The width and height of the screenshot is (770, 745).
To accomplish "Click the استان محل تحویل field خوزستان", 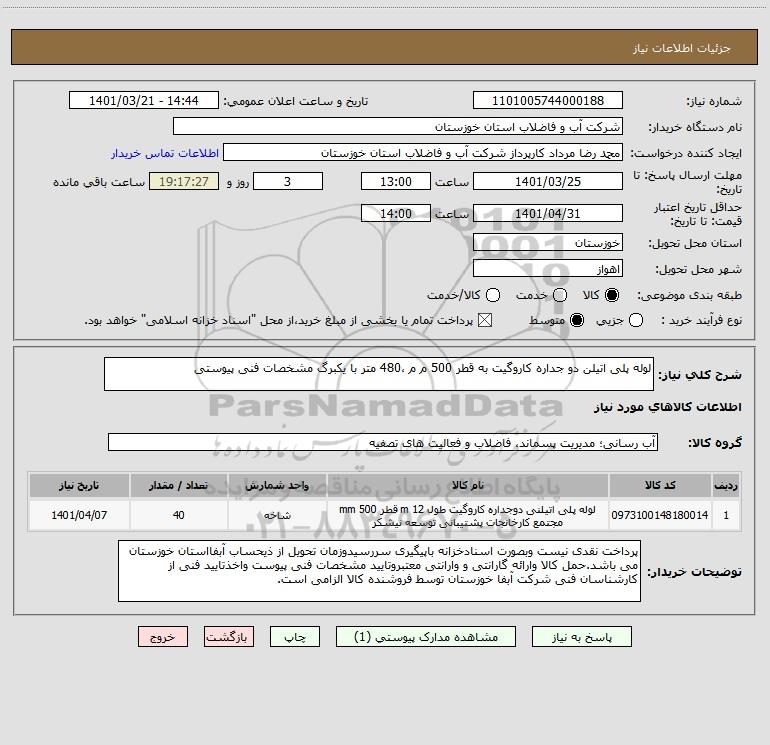I will click(x=548, y=243).
